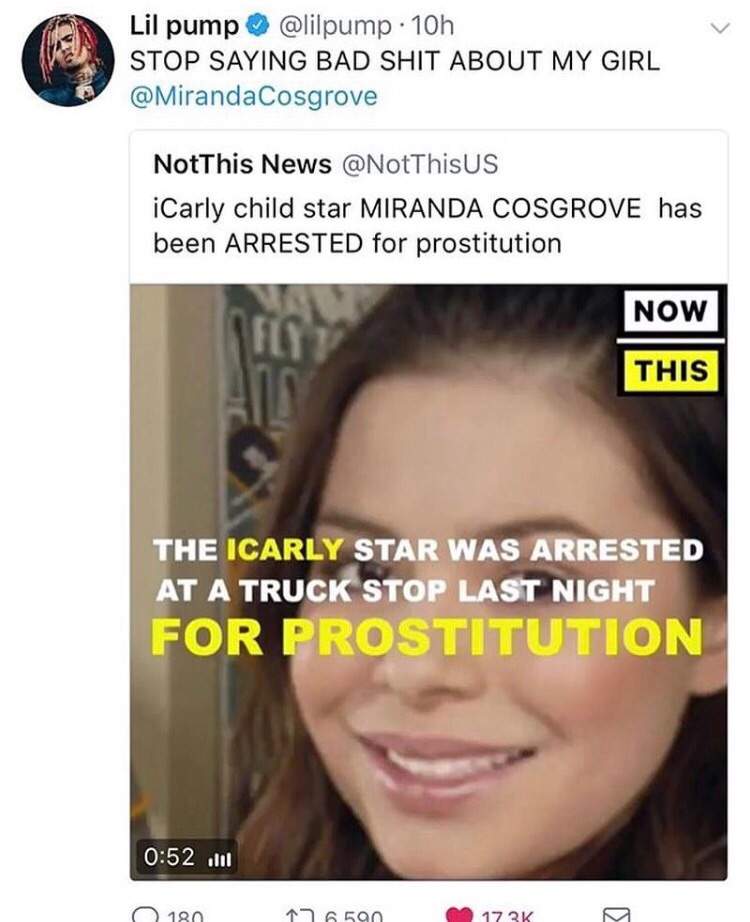Expand the tweet options chevron
Screen dimensions: 750x922
[720, 28]
